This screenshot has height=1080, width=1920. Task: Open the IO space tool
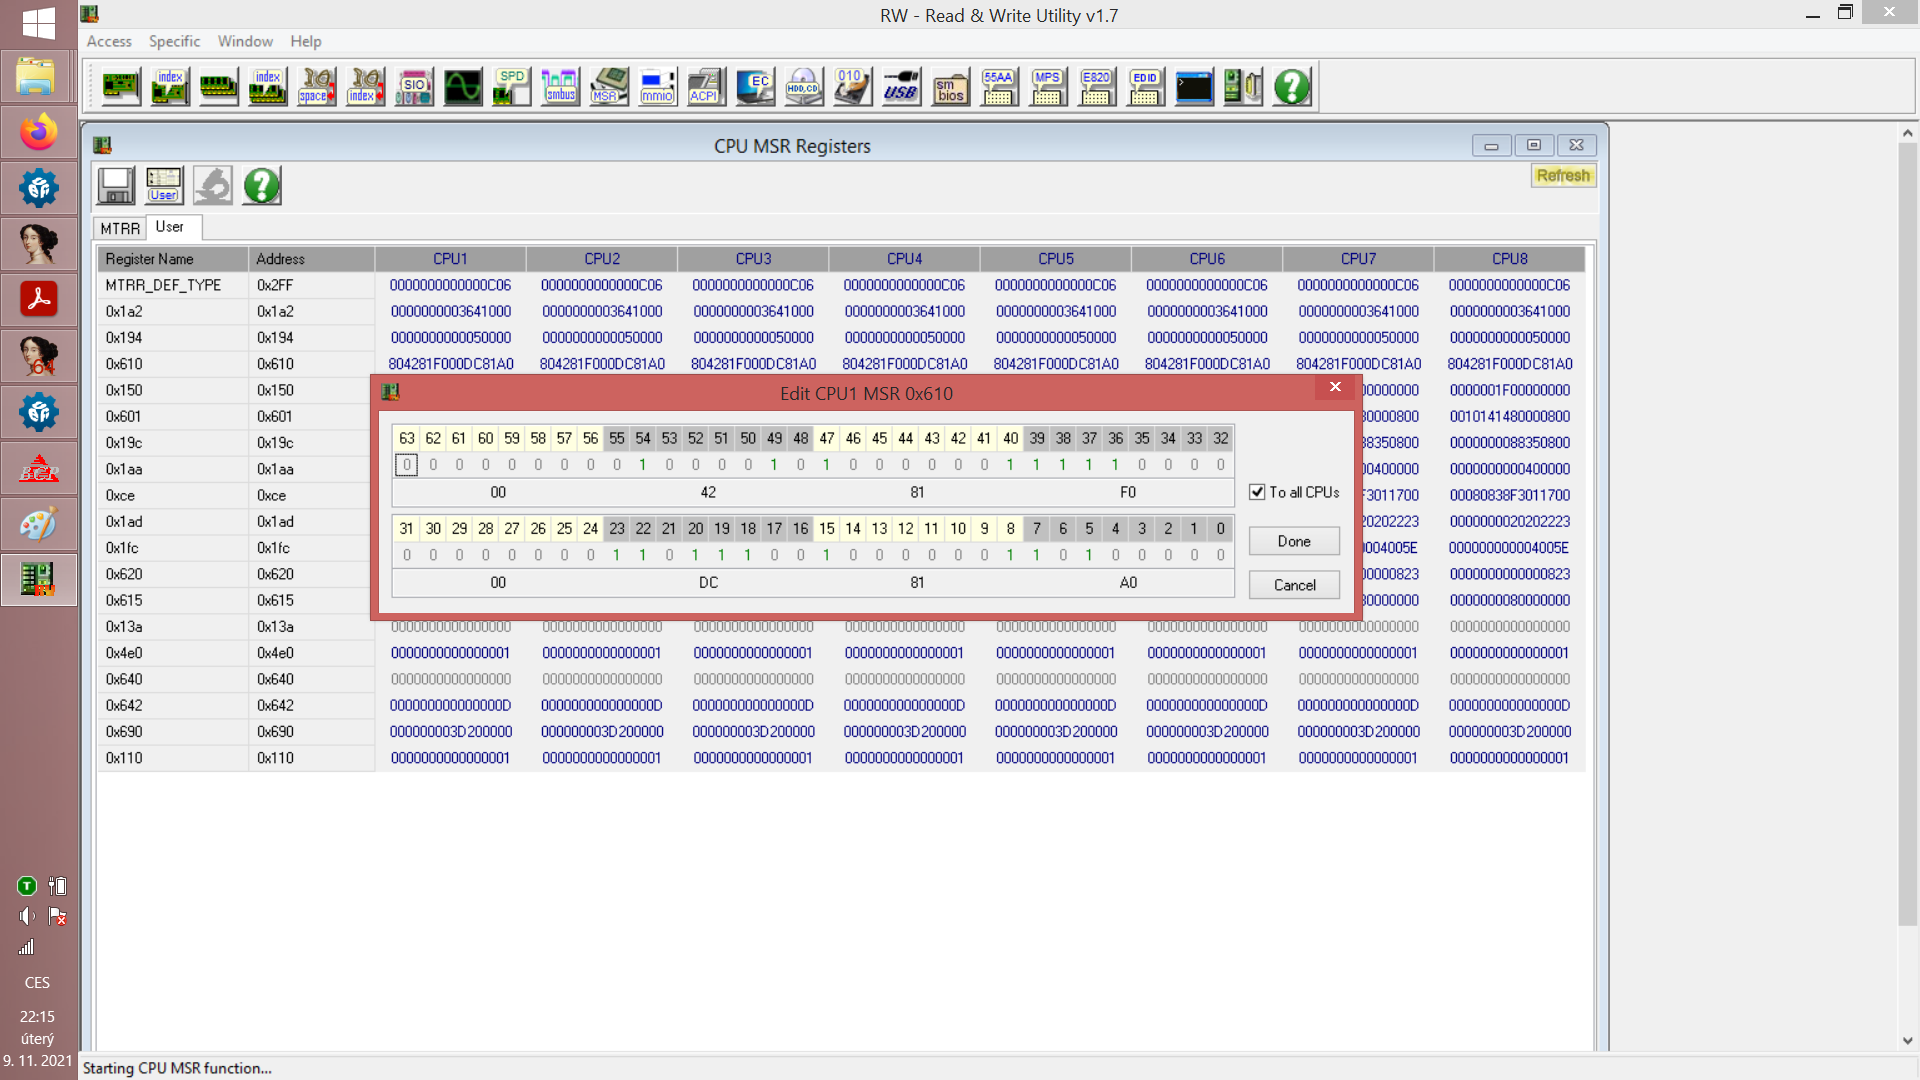(317, 87)
